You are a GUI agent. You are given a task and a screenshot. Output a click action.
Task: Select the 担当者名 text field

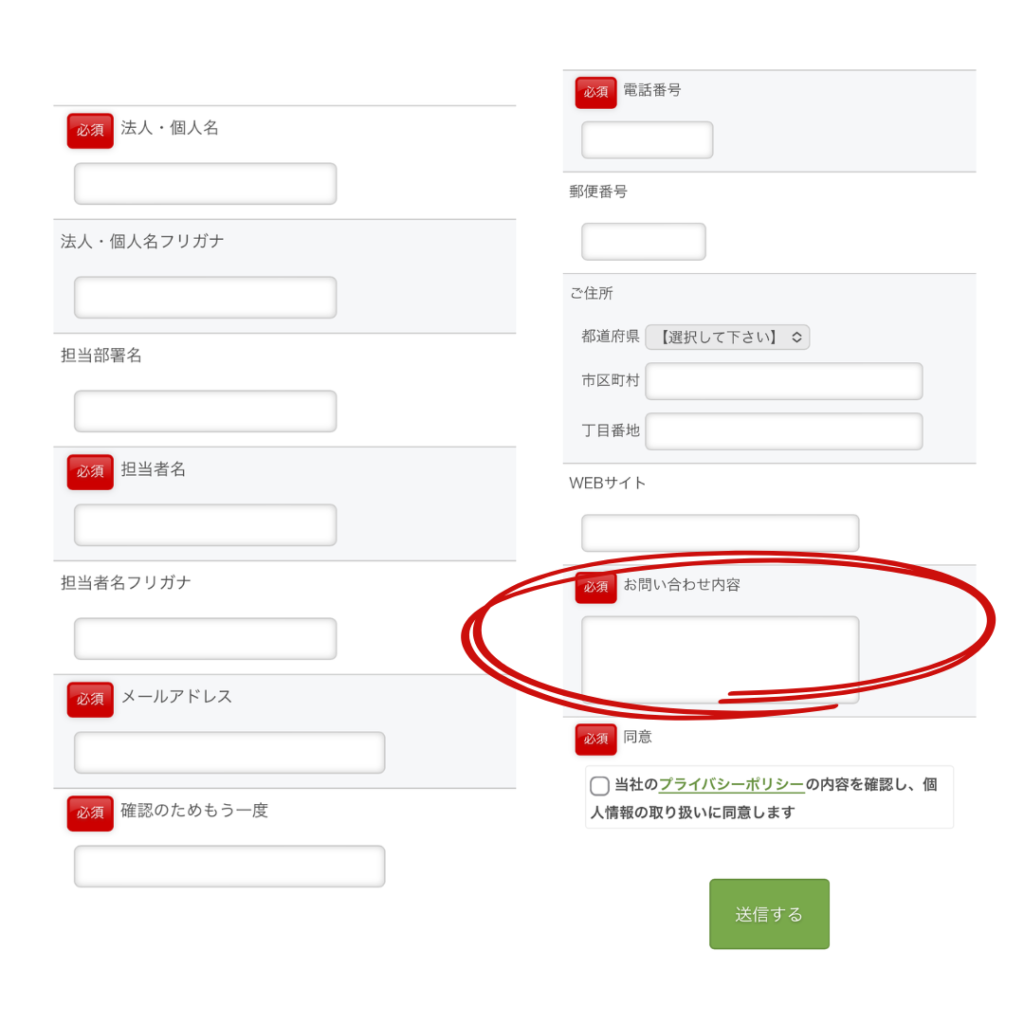(205, 525)
